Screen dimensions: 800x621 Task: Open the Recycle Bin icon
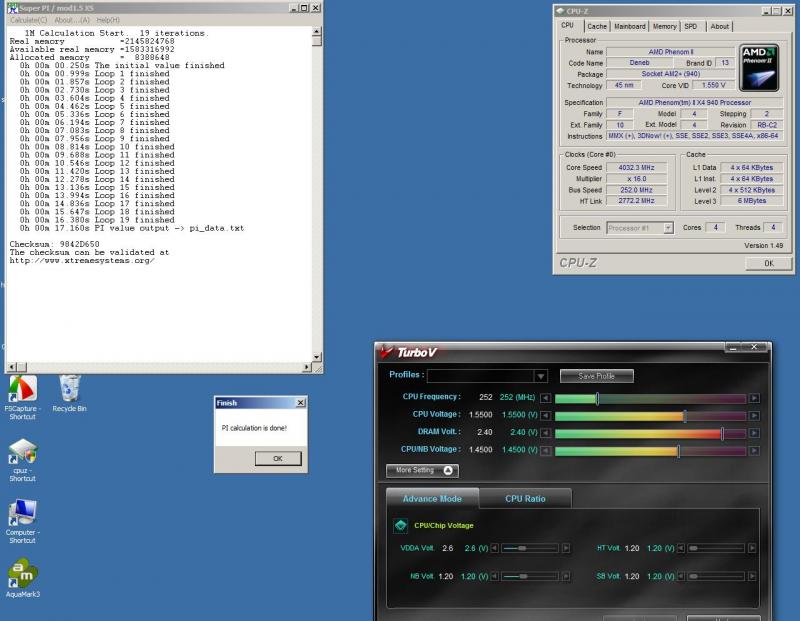tap(70, 388)
